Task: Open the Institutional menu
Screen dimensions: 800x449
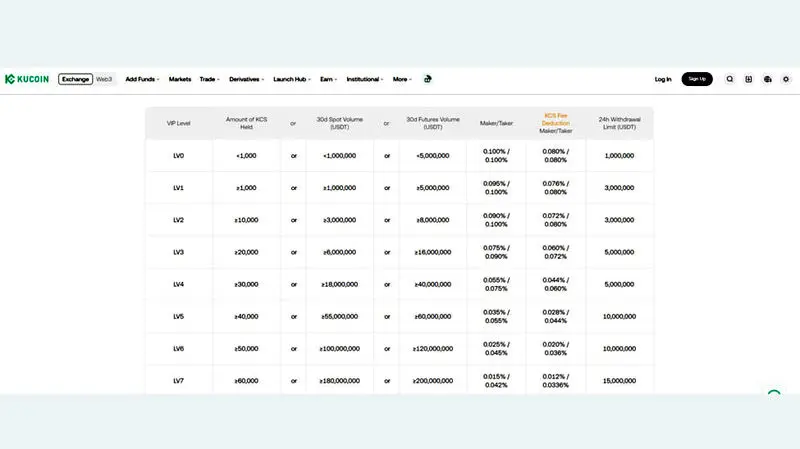Action: (x=364, y=79)
